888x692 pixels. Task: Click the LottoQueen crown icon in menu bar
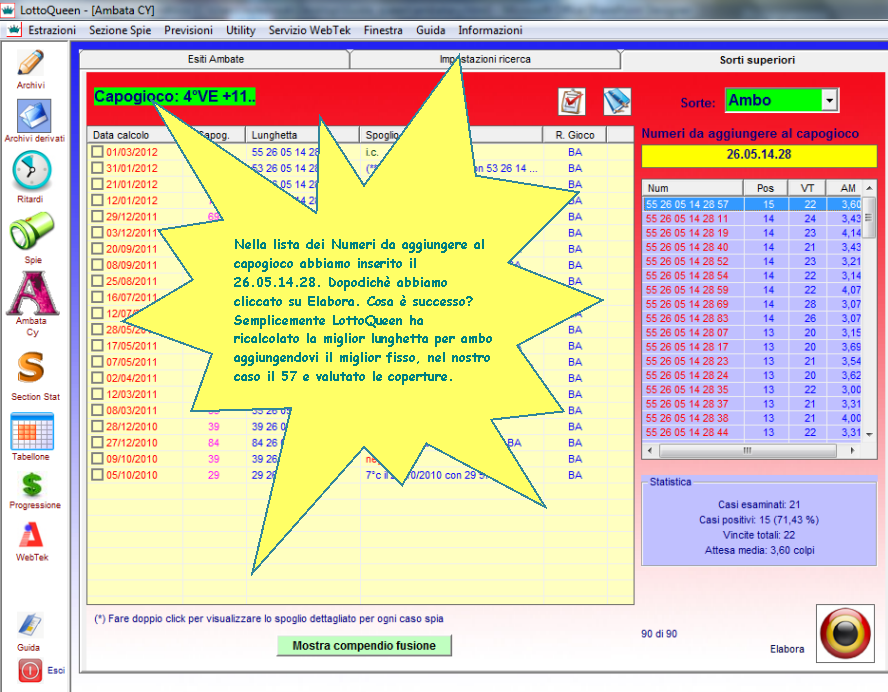click(14, 30)
